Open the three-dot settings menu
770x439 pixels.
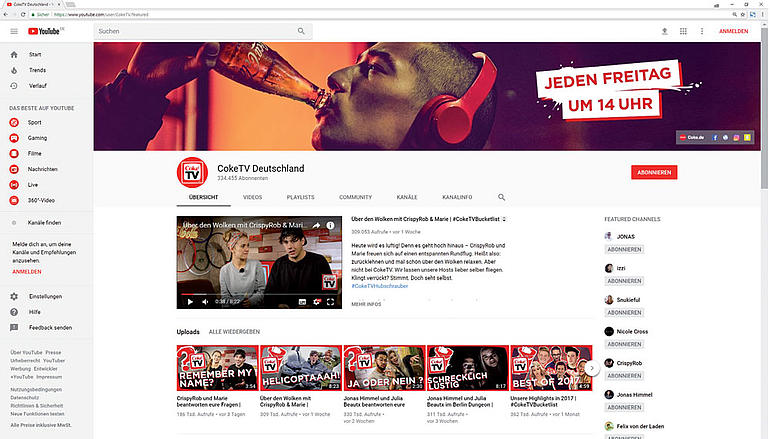click(702, 31)
